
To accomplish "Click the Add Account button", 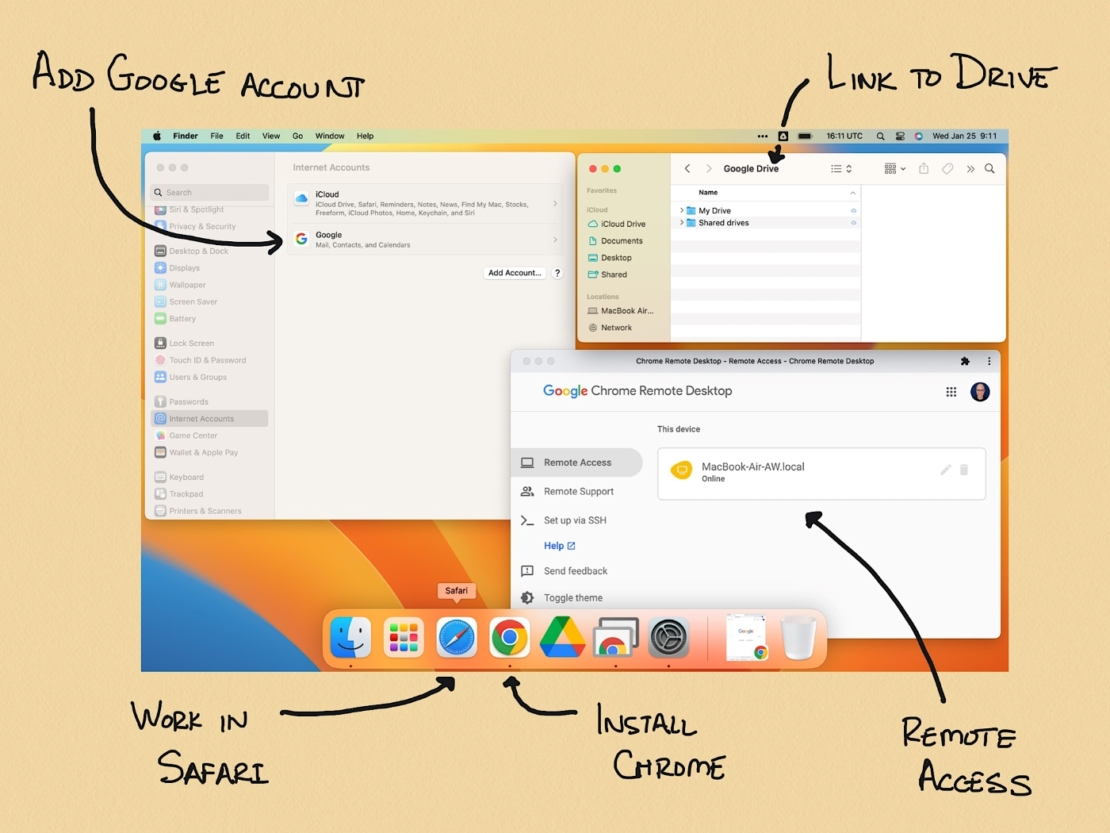I will click(x=513, y=272).
